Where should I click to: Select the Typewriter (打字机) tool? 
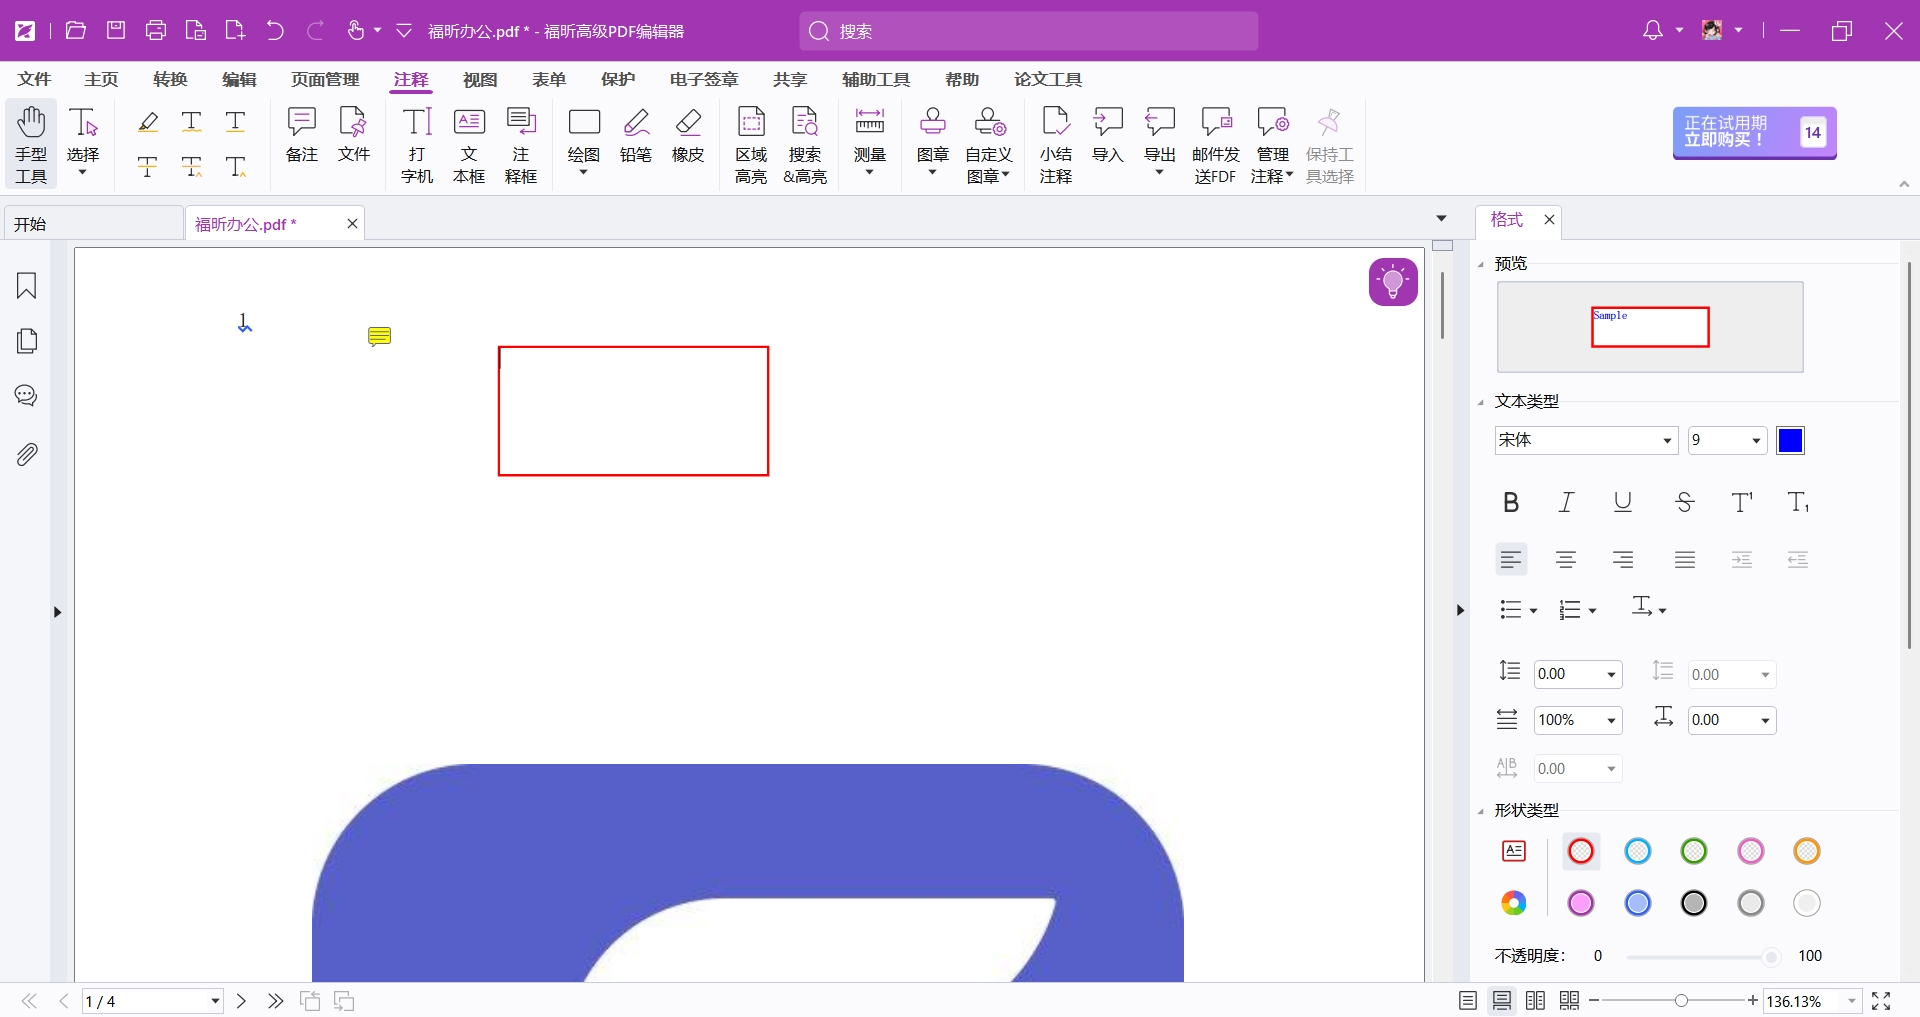[x=417, y=145]
